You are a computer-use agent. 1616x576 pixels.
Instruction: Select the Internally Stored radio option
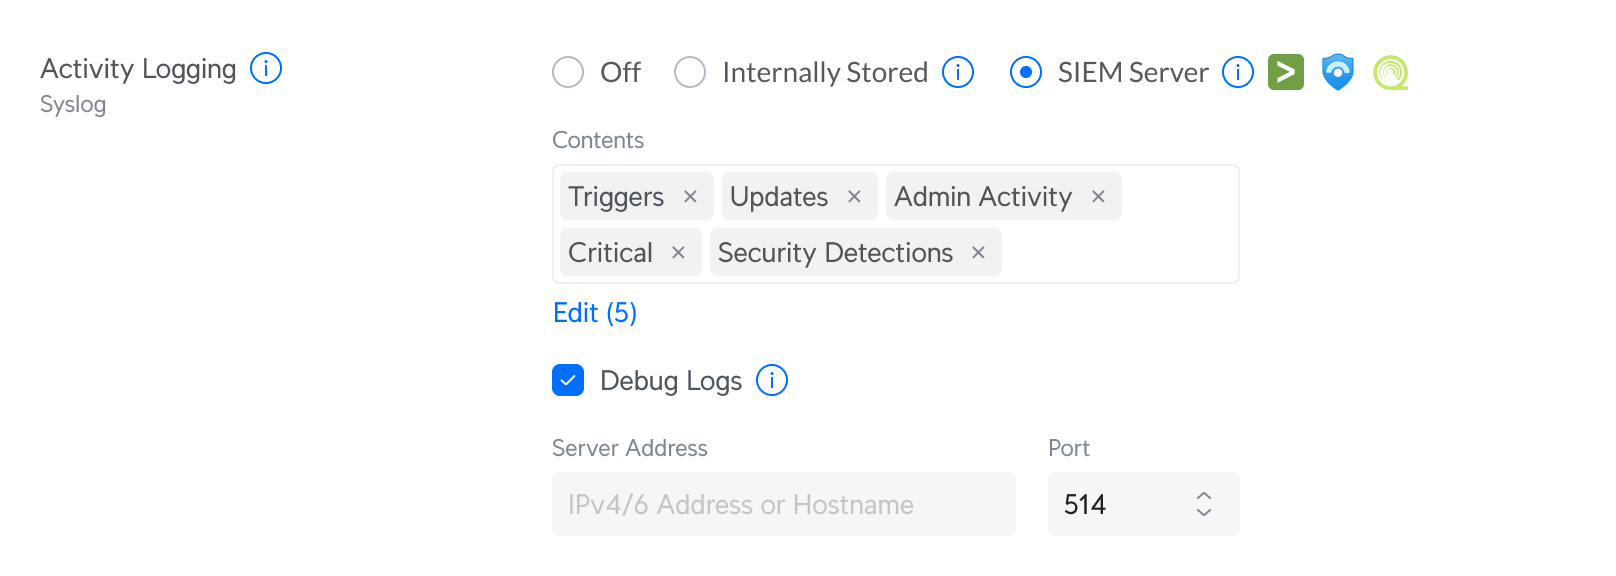(690, 72)
